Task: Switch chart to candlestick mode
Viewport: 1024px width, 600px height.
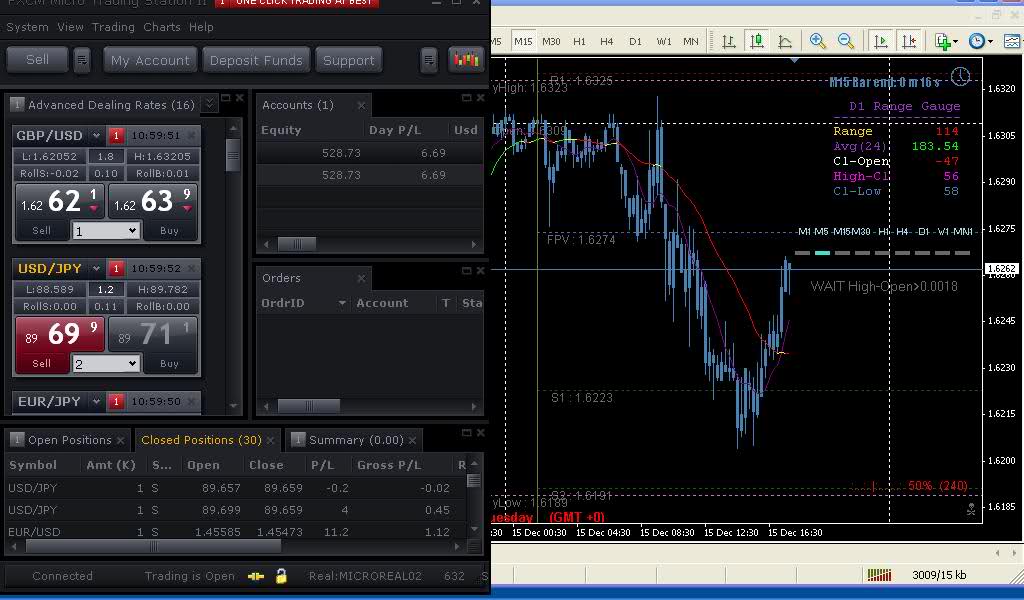Action: (757, 41)
